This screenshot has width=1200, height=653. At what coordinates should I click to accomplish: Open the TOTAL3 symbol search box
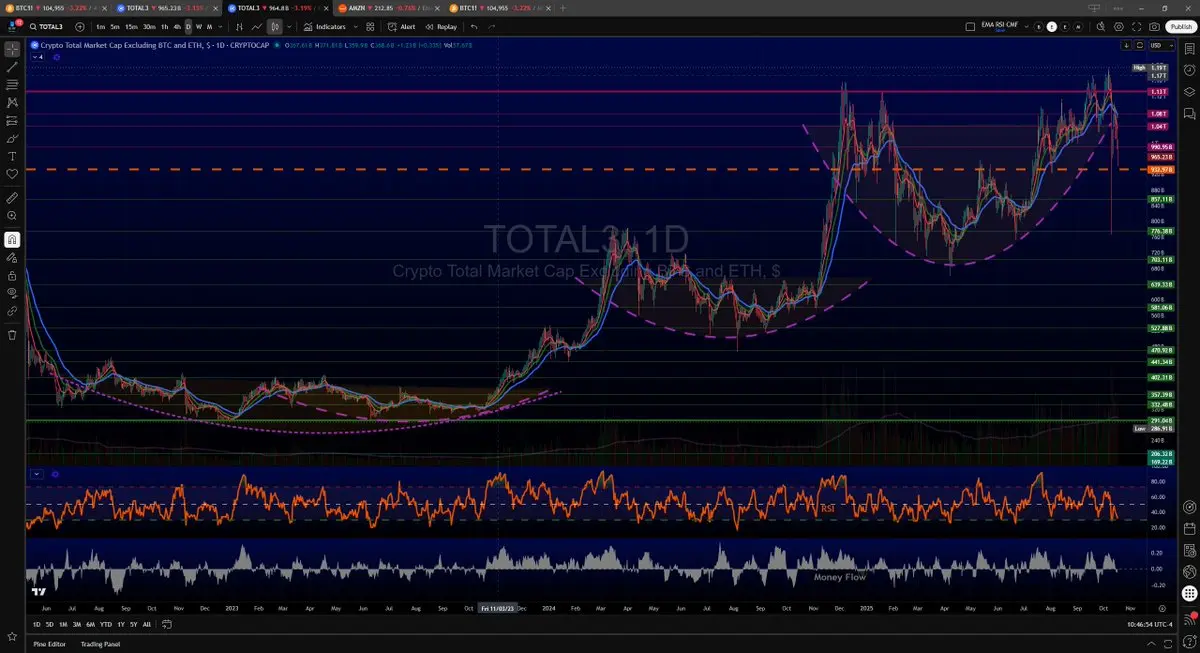pyautogui.click(x=48, y=27)
